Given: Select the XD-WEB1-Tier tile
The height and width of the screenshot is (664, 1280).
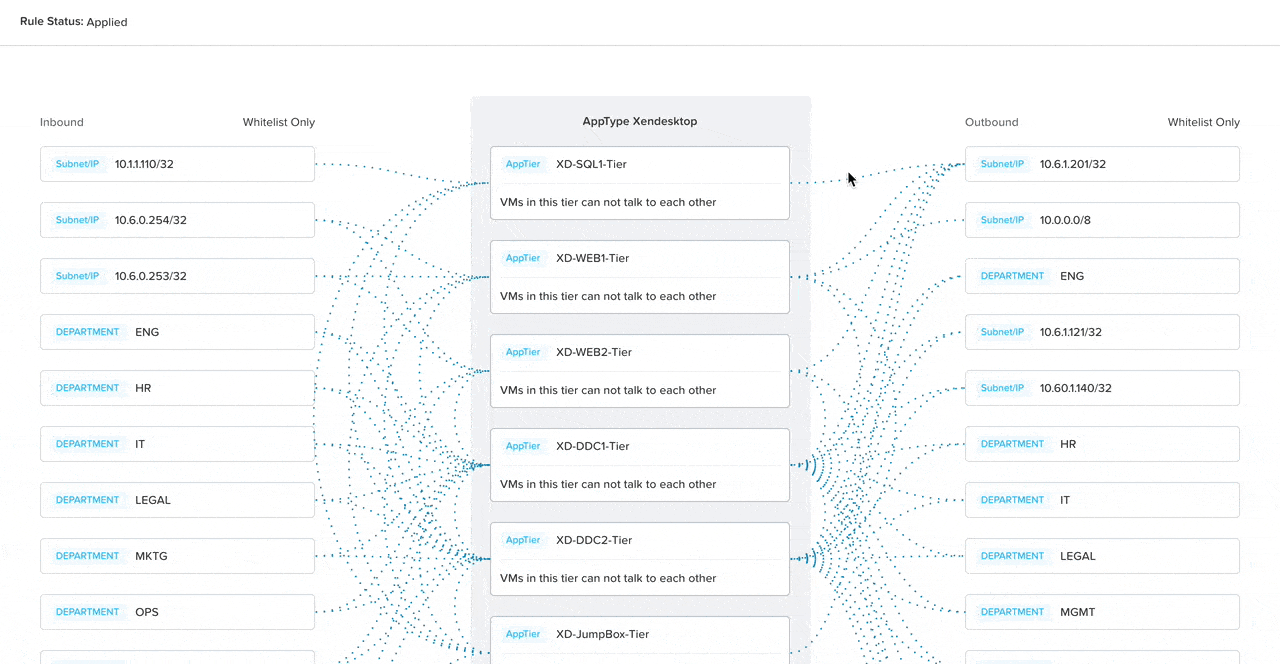Looking at the screenshot, I should (x=640, y=277).
